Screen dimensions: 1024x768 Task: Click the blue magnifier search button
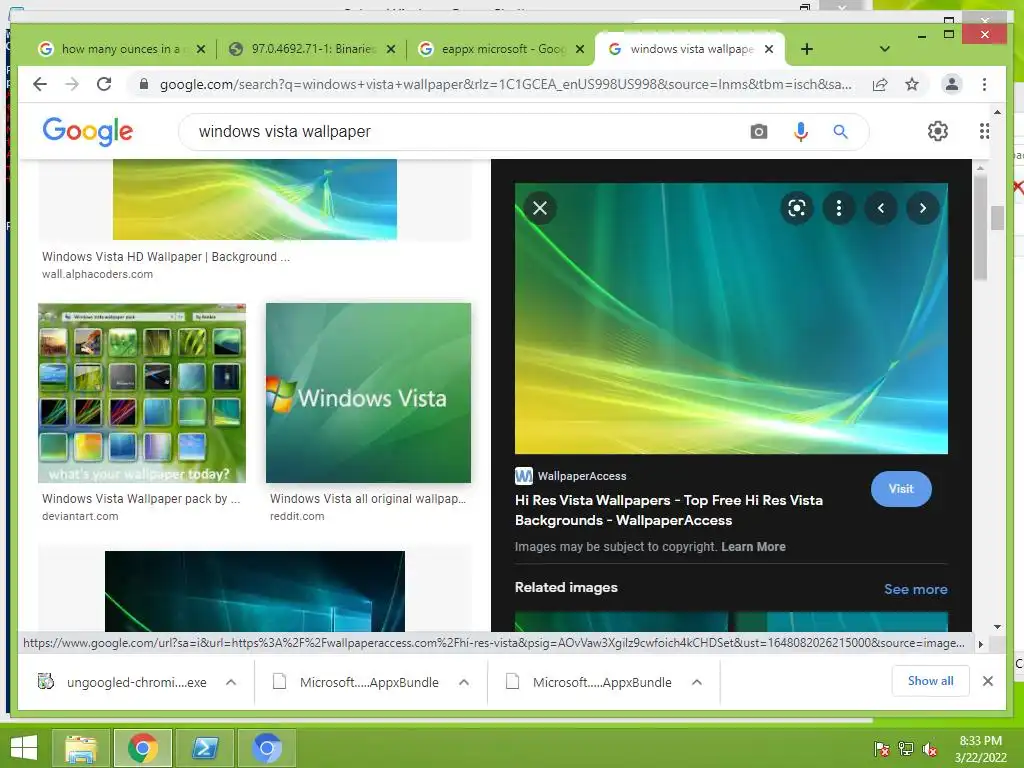pyautogui.click(x=840, y=132)
